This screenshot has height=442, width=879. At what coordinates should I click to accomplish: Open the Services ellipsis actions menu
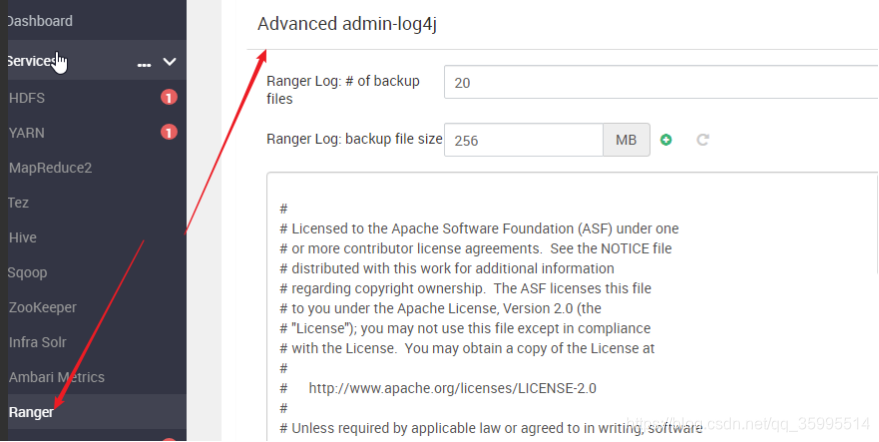[x=144, y=65]
